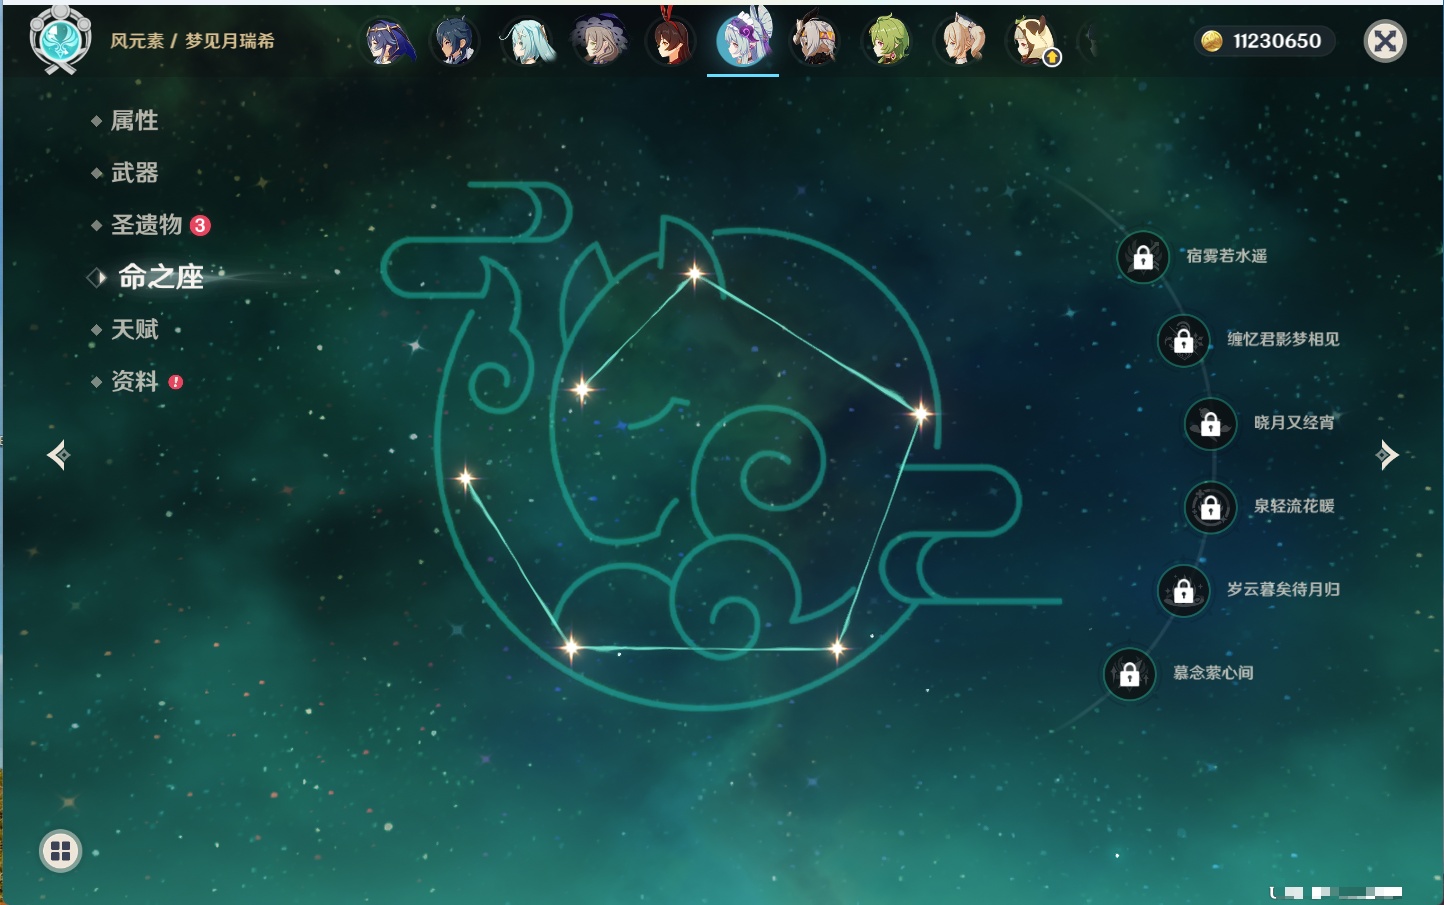Open the grid menu button
The height and width of the screenshot is (905, 1444).
point(60,851)
